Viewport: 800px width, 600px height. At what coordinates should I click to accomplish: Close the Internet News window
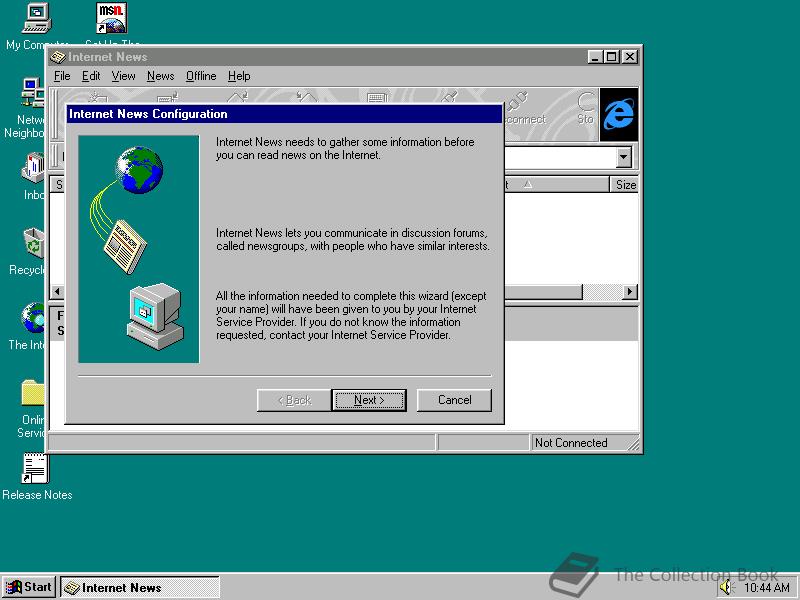pos(630,57)
